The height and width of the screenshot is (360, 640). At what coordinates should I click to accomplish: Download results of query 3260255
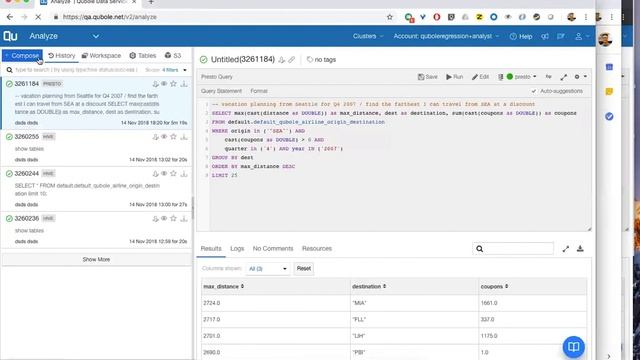coord(184,137)
